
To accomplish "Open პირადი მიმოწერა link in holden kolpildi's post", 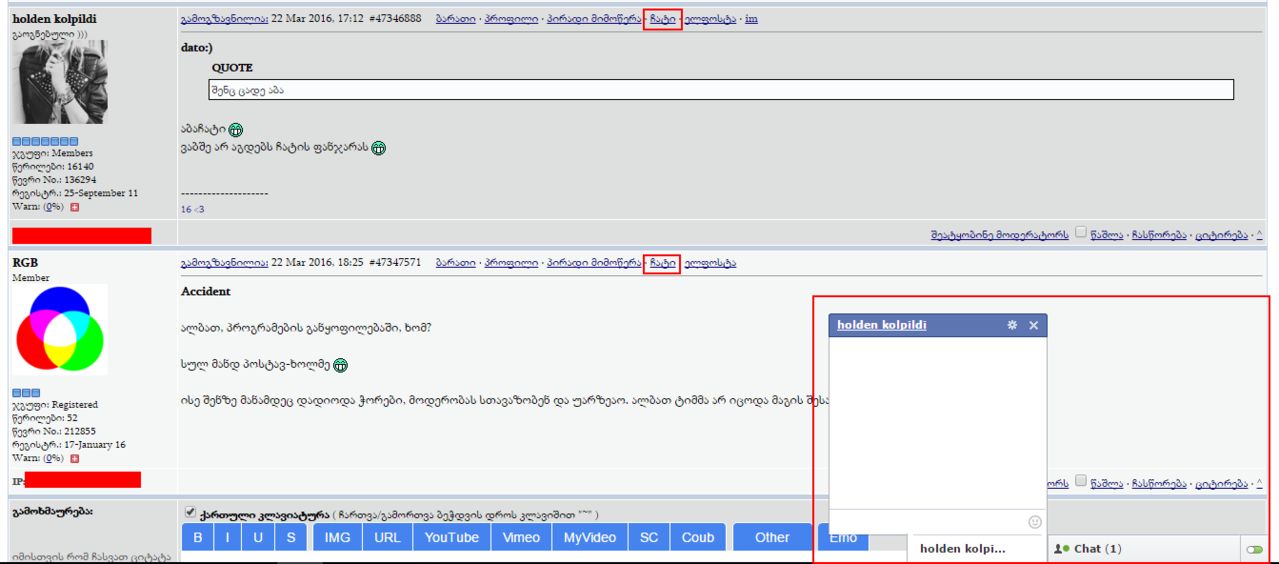I will point(592,19).
